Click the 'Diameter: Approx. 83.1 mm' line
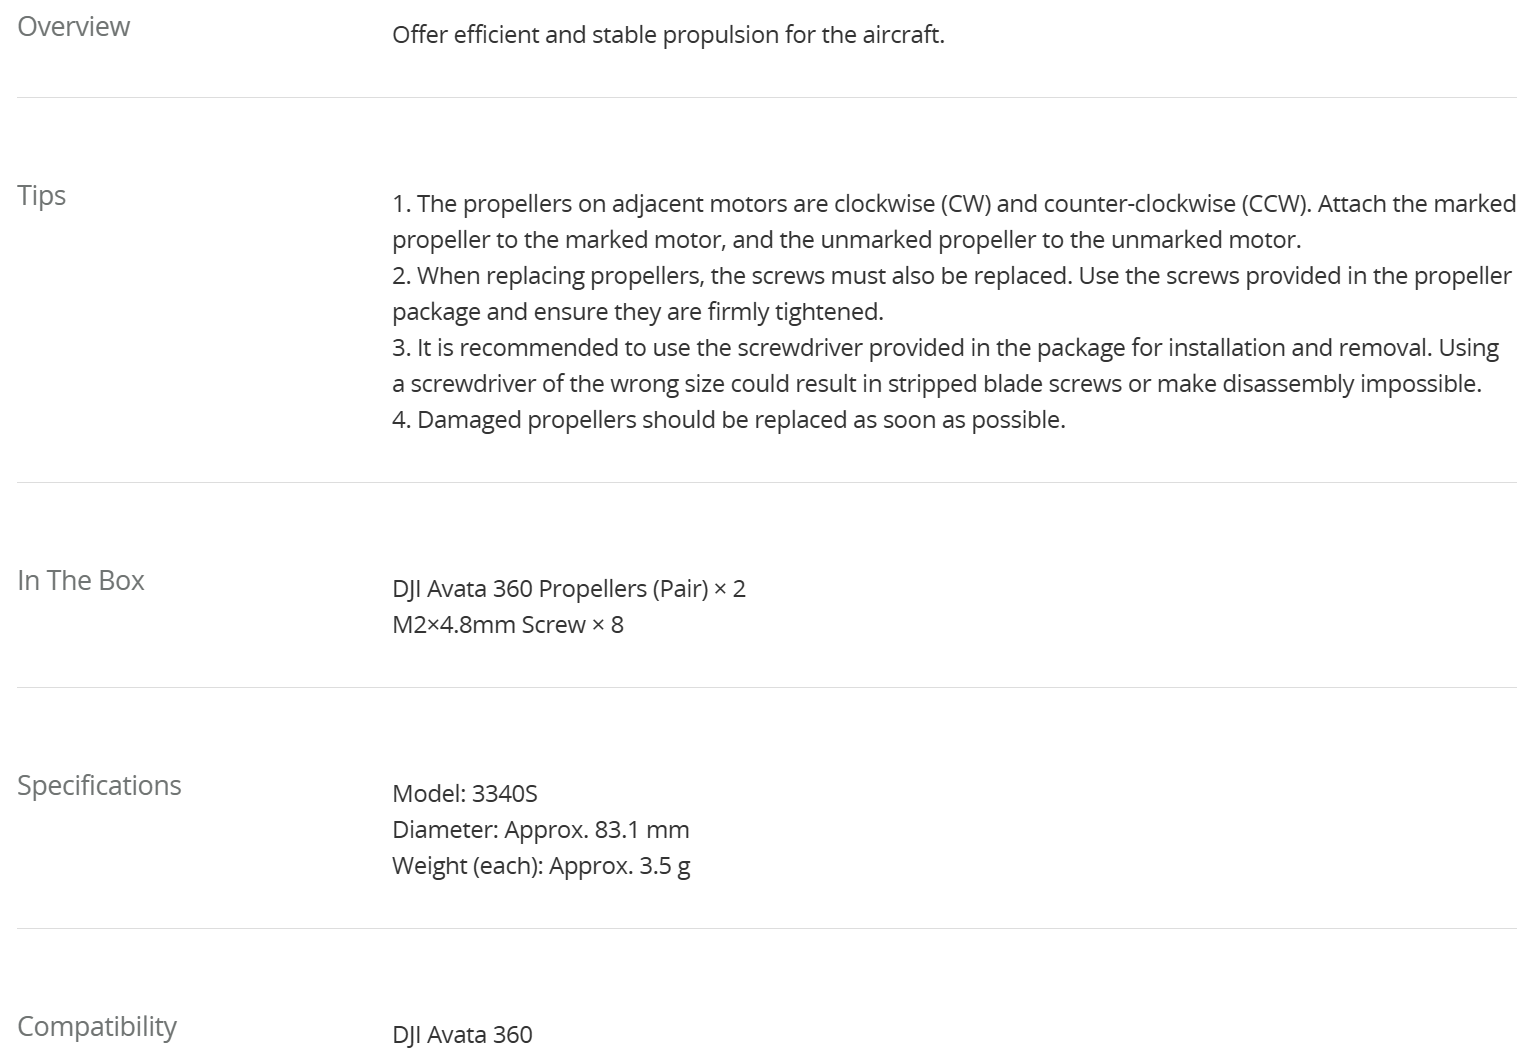This screenshot has height=1058, width=1538. pyautogui.click(x=540, y=830)
